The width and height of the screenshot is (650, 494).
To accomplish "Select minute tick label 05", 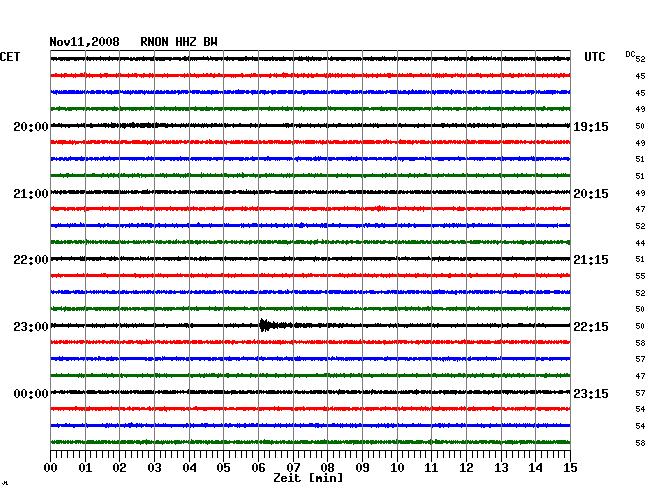I will (223, 468).
